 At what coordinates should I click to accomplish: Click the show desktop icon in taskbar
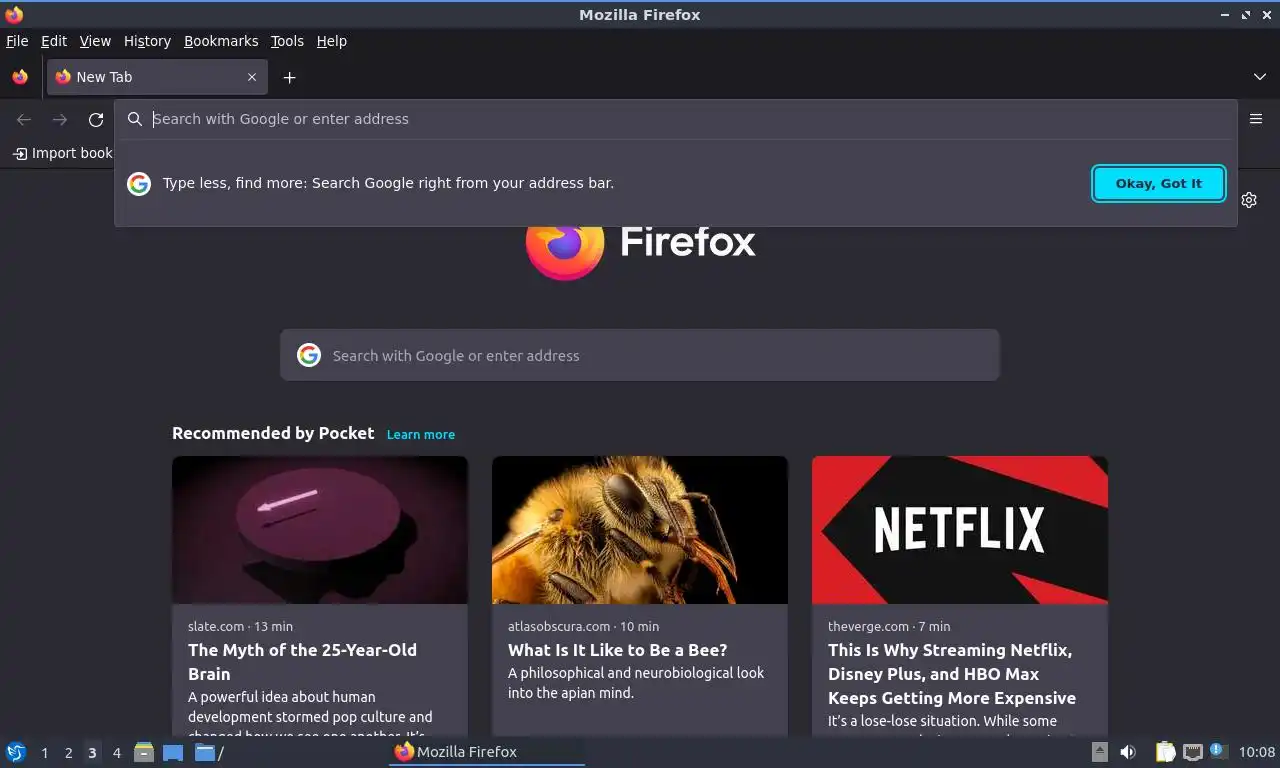point(173,753)
